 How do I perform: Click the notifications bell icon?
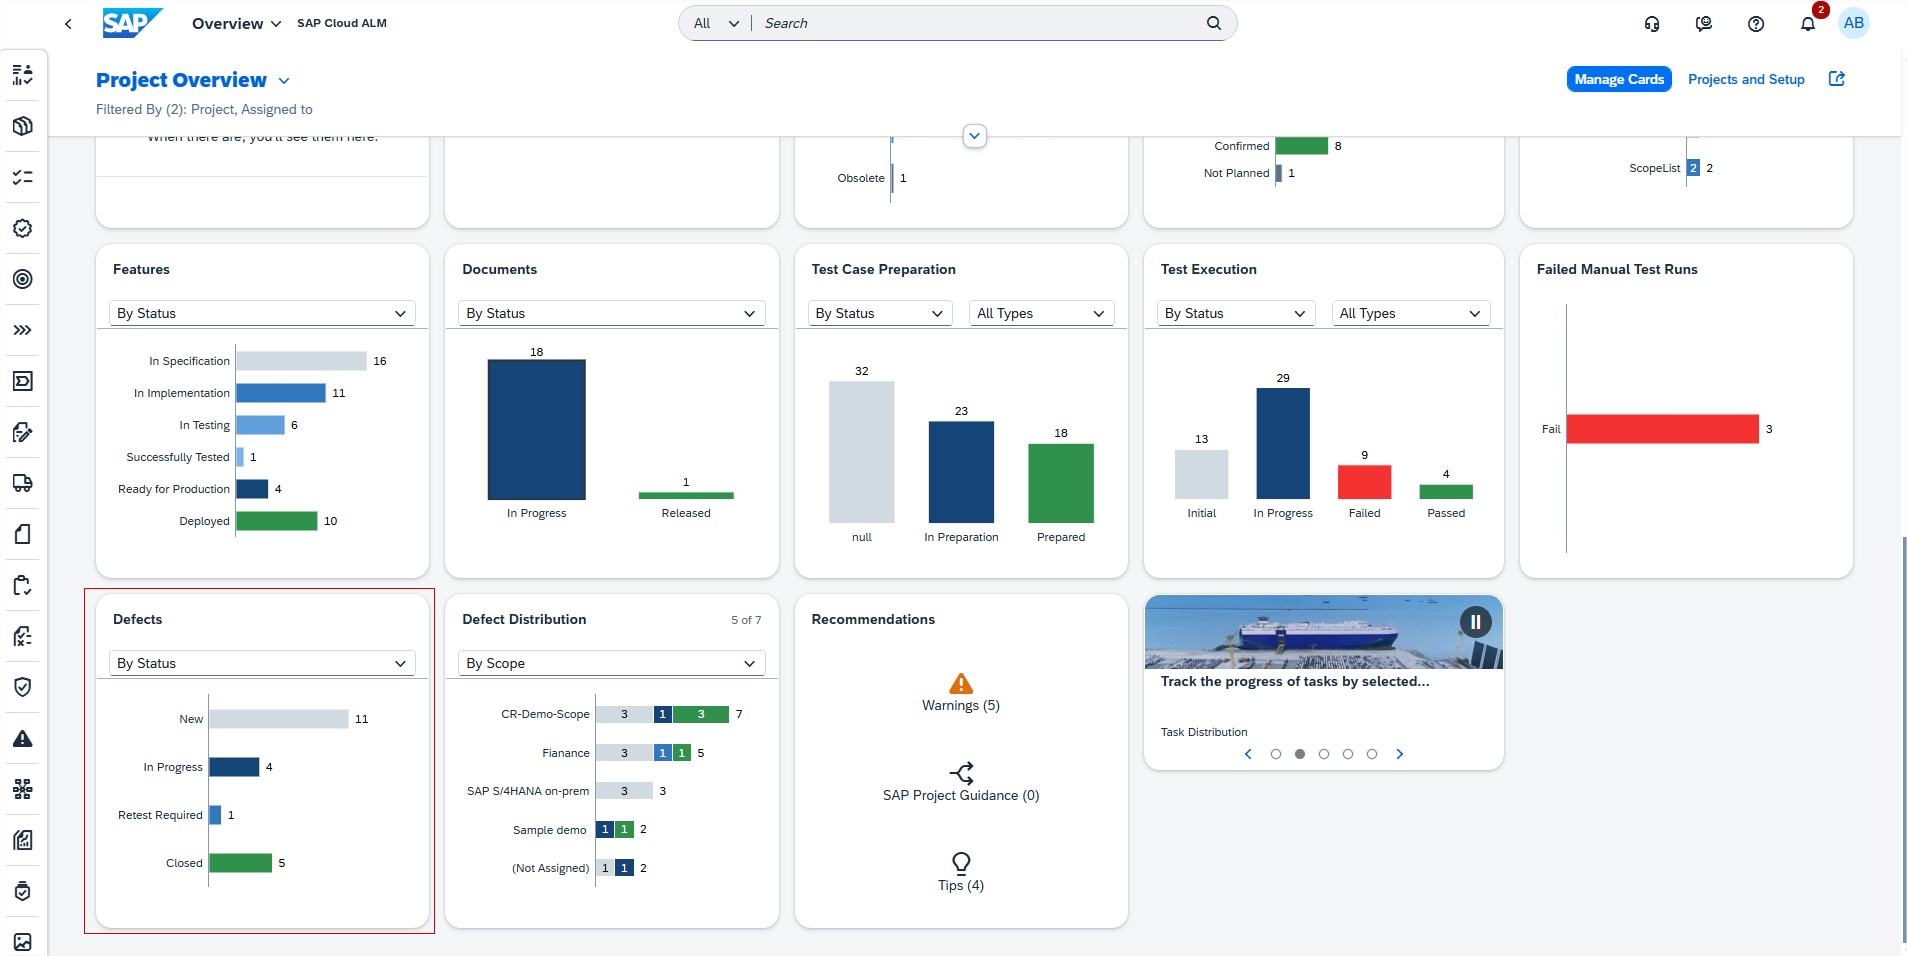pyautogui.click(x=1807, y=24)
